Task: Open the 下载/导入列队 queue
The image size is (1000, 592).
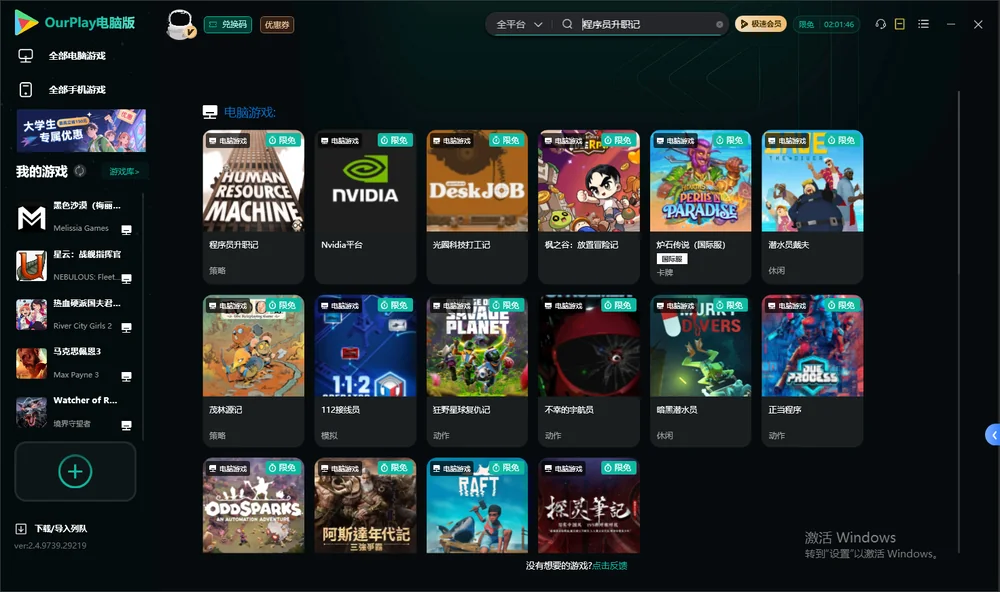Action: [x=61, y=528]
